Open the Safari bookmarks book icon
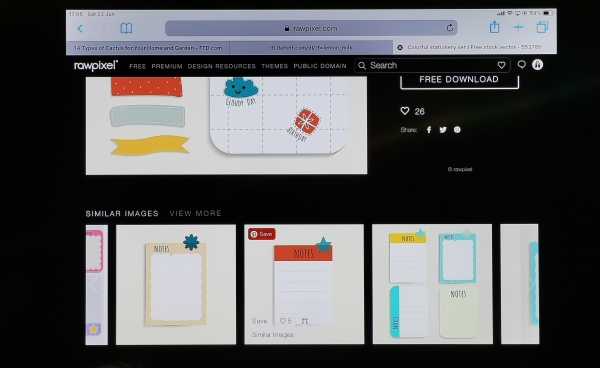The height and width of the screenshot is (368, 600). [126, 28]
